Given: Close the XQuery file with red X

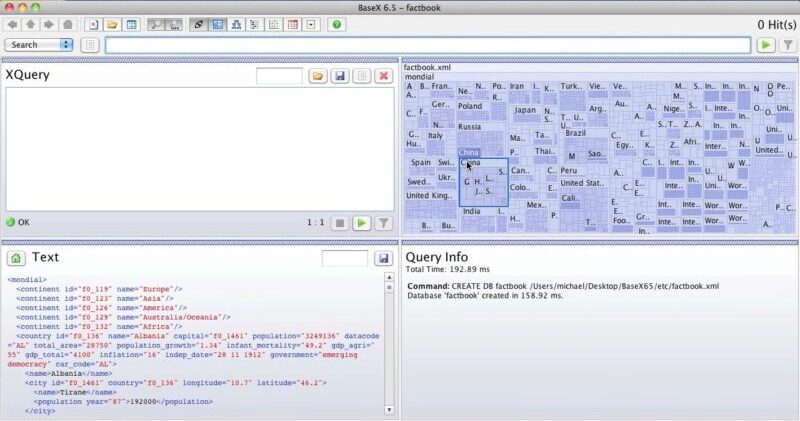Looking at the screenshot, I should pos(384,77).
